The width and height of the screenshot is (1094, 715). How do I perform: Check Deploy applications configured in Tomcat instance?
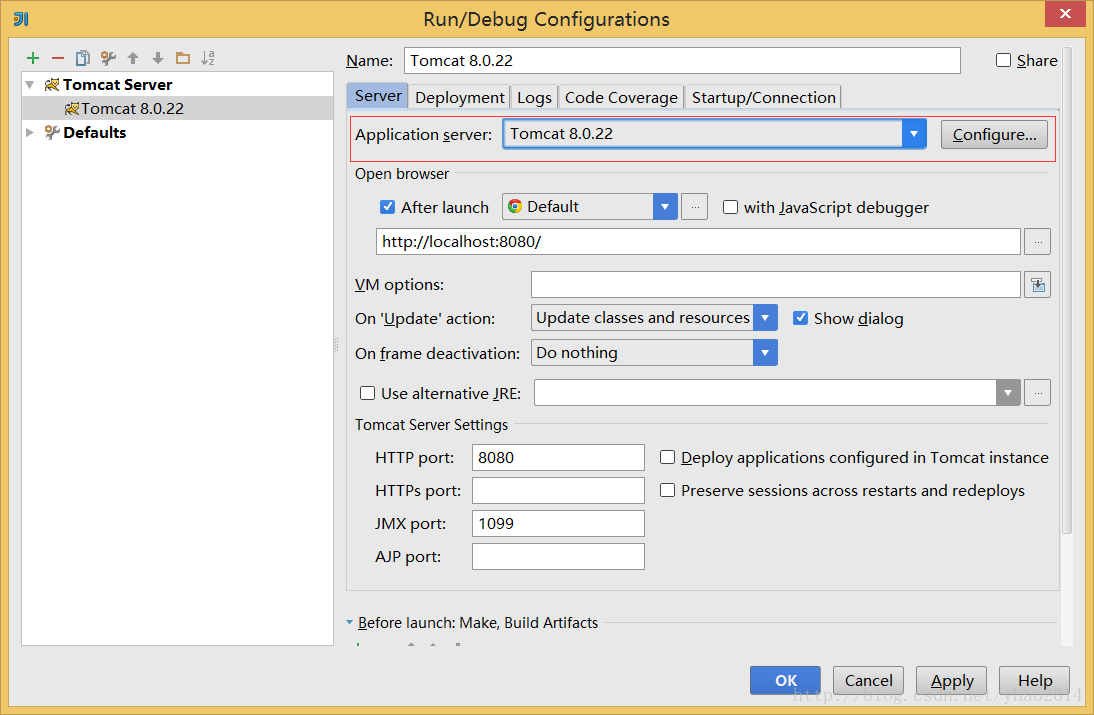pos(667,457)
